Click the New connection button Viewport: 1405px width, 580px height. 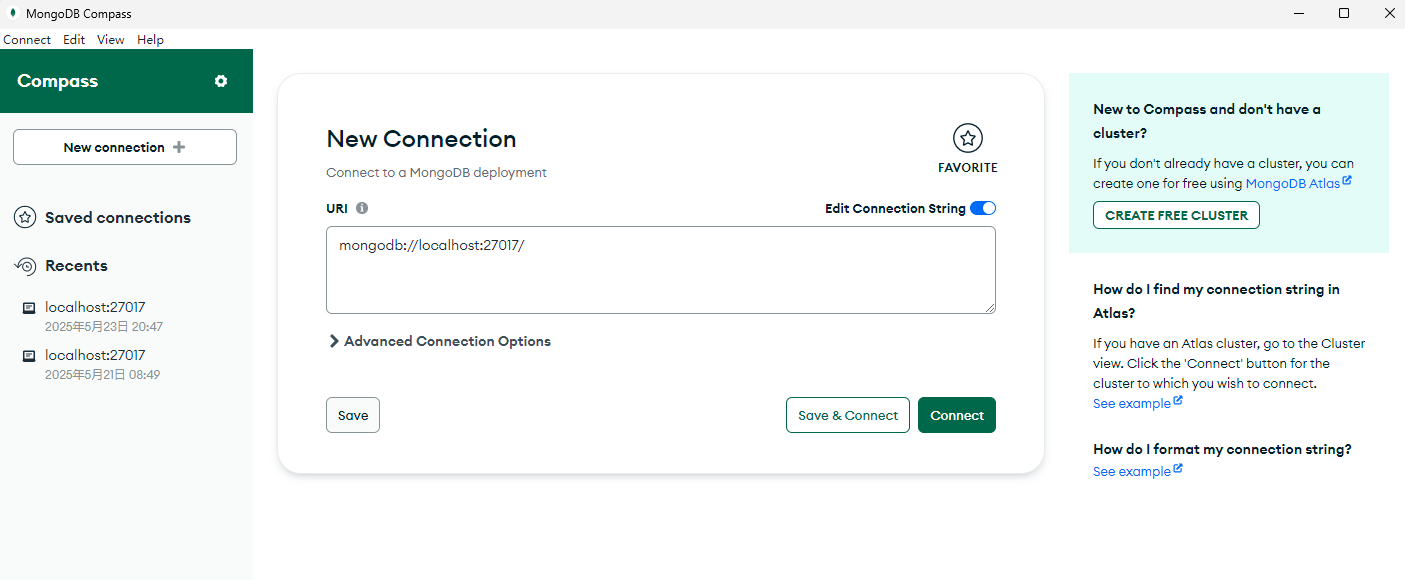click(125, 147)
